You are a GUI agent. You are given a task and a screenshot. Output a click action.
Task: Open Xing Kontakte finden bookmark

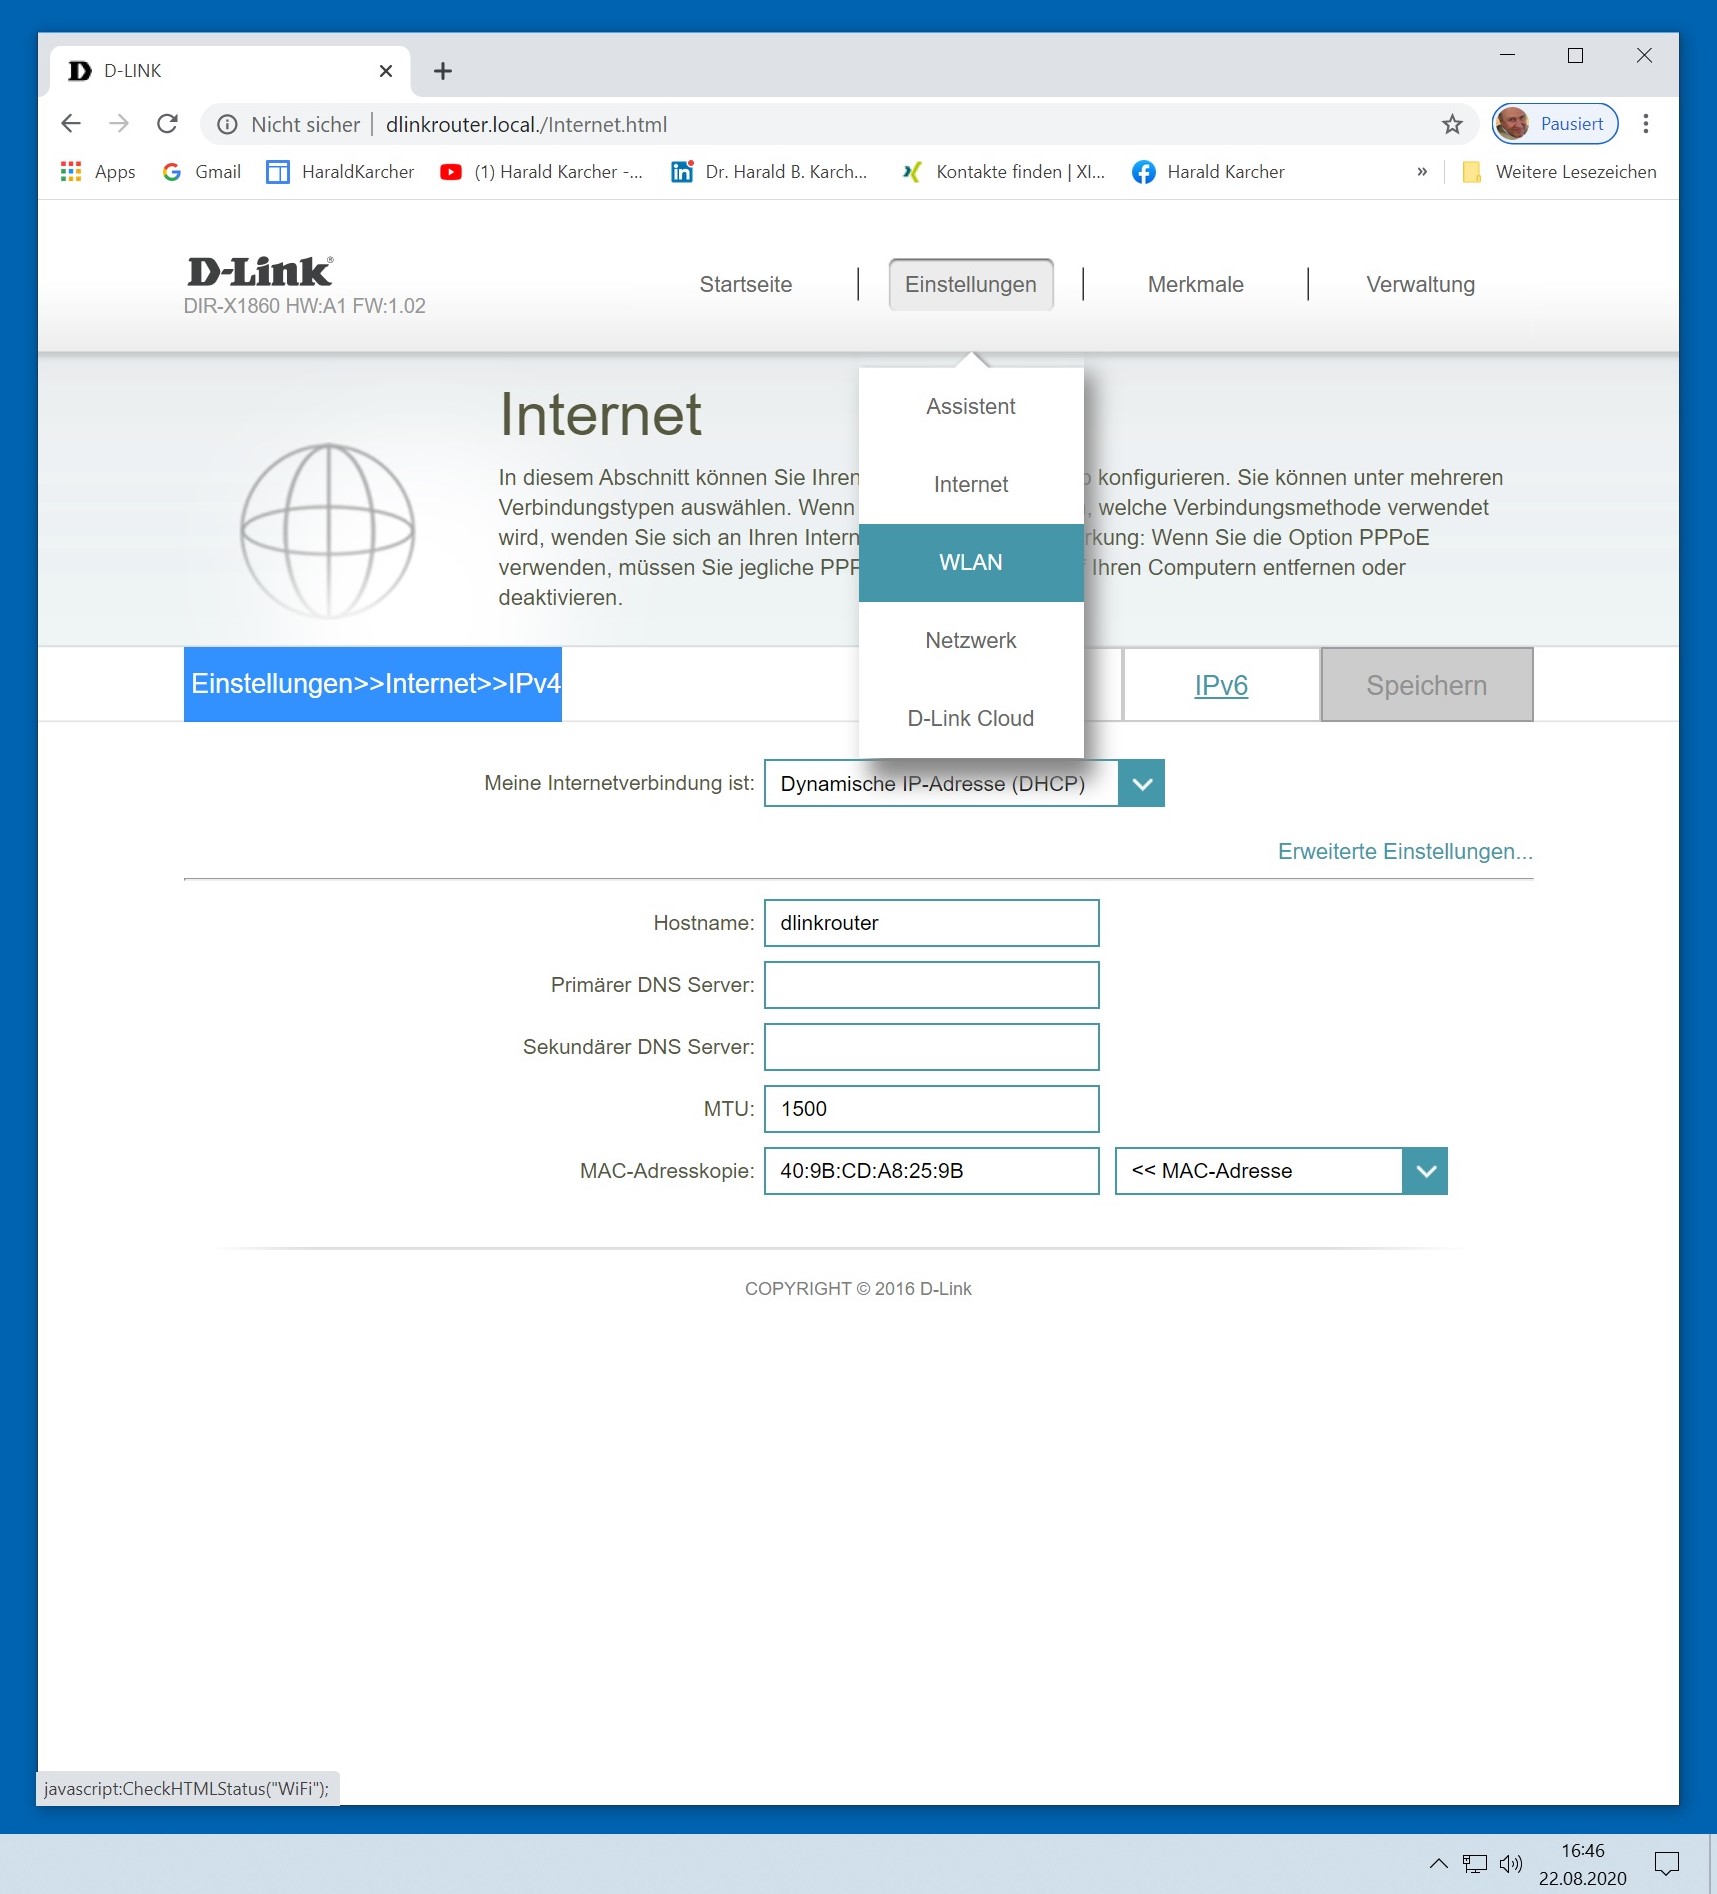coord(1003,172)
